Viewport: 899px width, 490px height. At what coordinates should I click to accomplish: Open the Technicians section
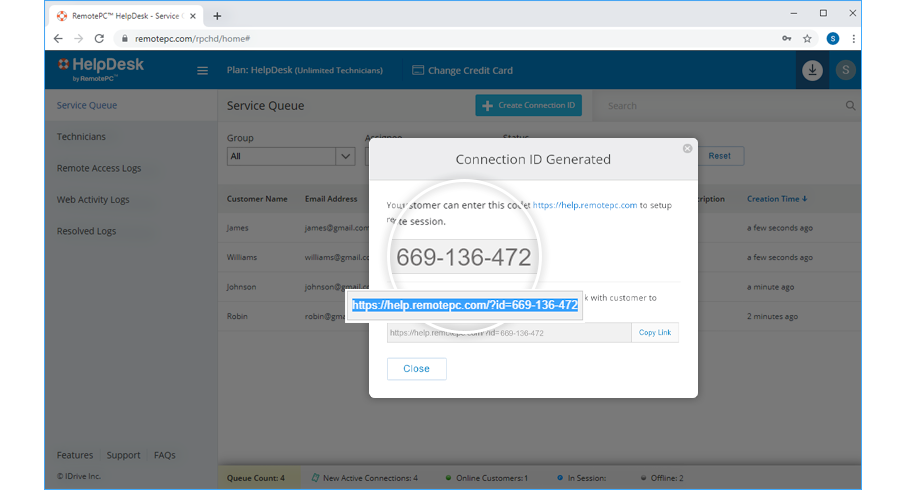point(81,137)
